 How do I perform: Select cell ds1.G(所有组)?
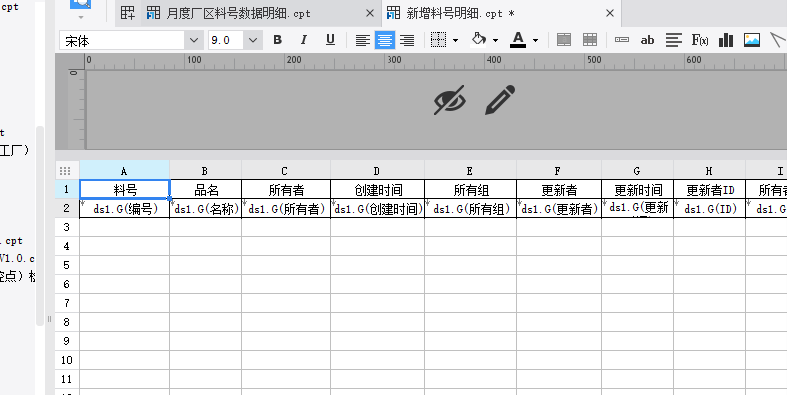[470, 208]
